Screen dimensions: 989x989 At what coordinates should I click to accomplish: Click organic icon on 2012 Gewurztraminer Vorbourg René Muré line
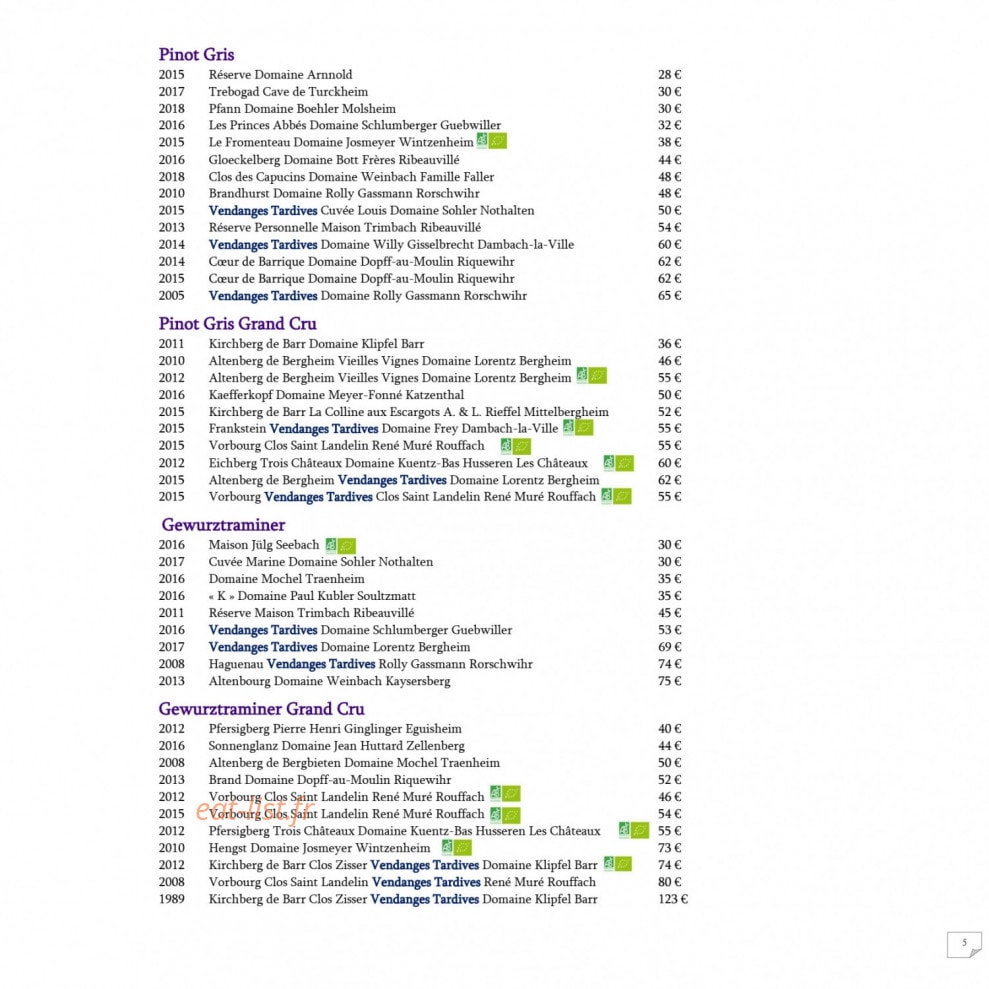505,794
